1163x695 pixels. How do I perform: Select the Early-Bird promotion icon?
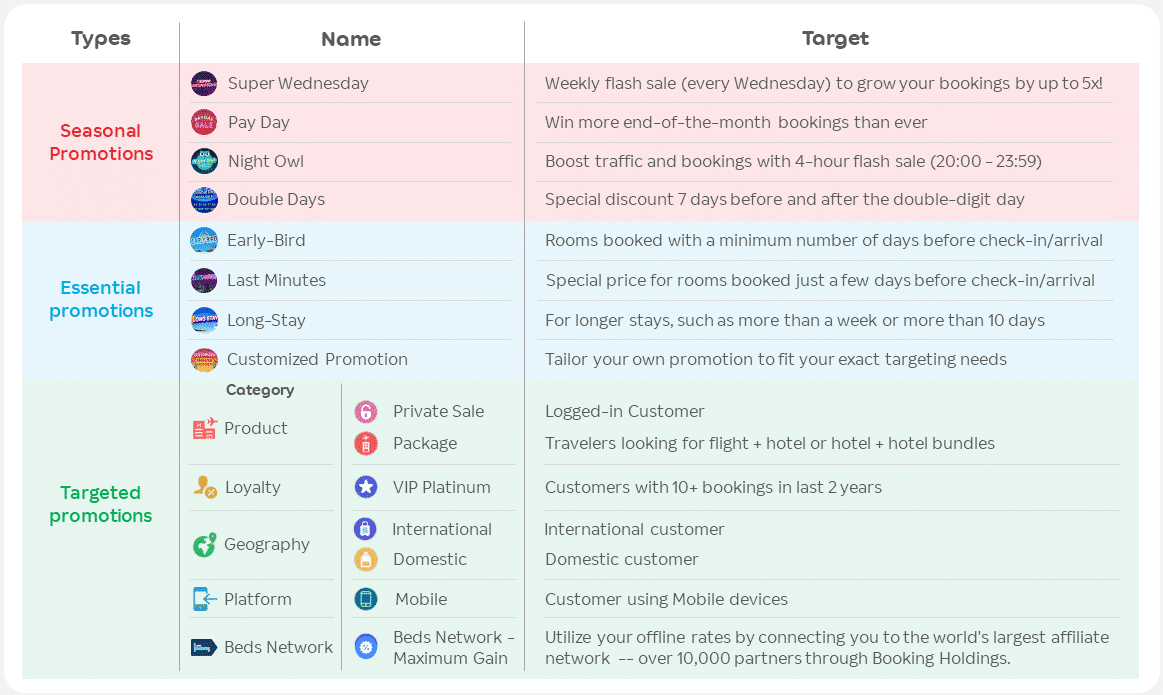(x=204, y=241)
